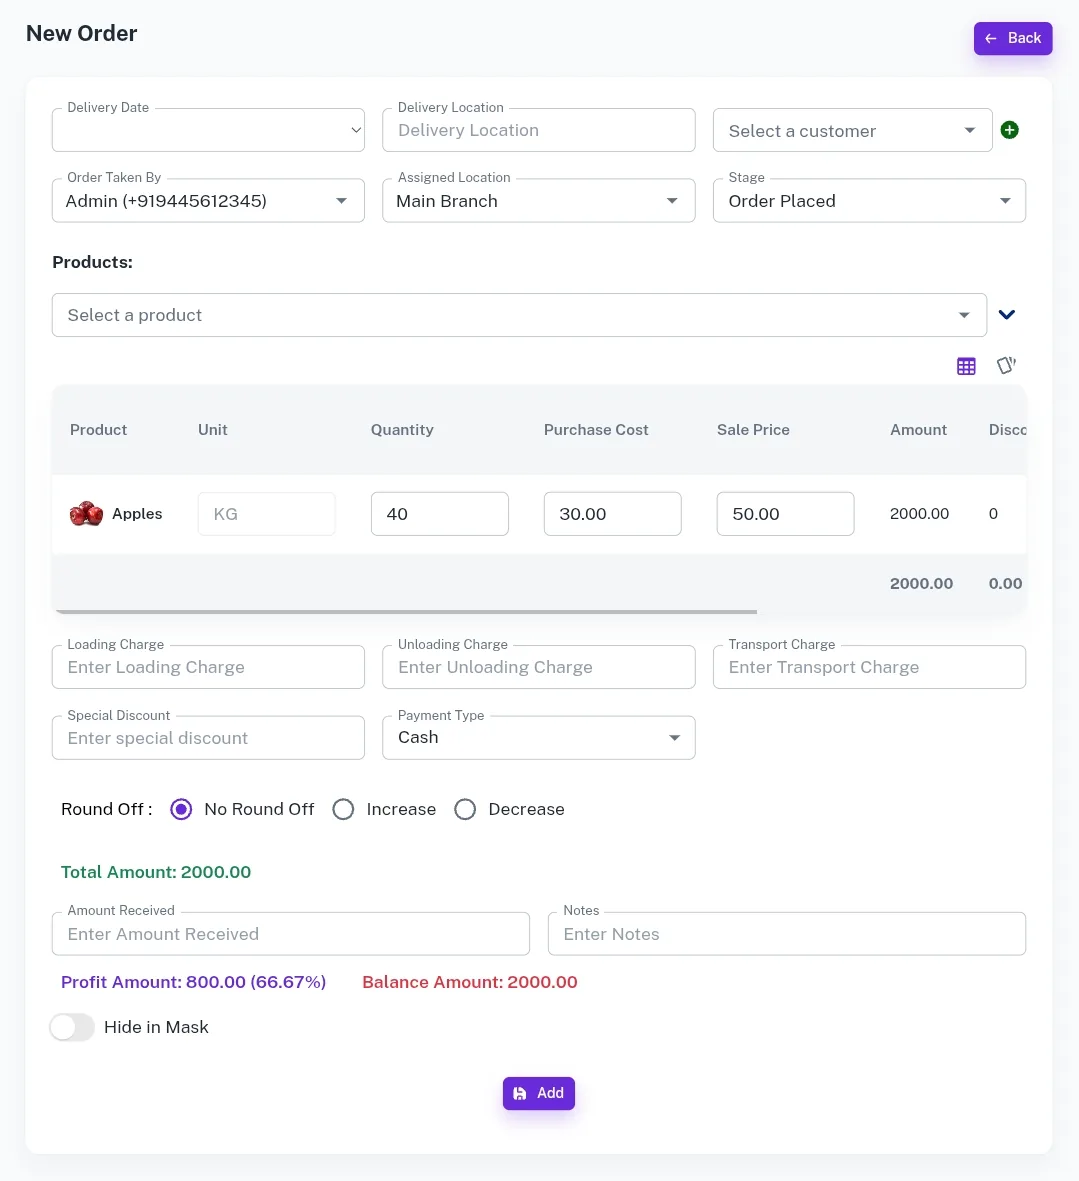Viewport: 1079px width, 1181px height.
Task: Click the Apples Quantity field showing 40
Action: coord(440,514)
